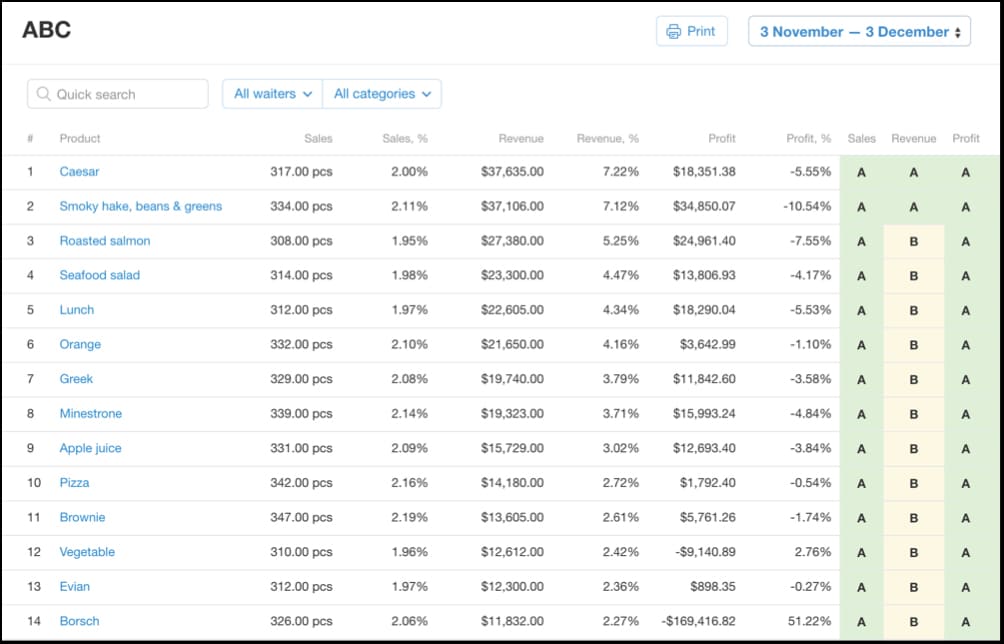Sort table by Sales, % header
Image resolution: width=1004 pixels, height=644 pixels.
[x=404, y=139]
